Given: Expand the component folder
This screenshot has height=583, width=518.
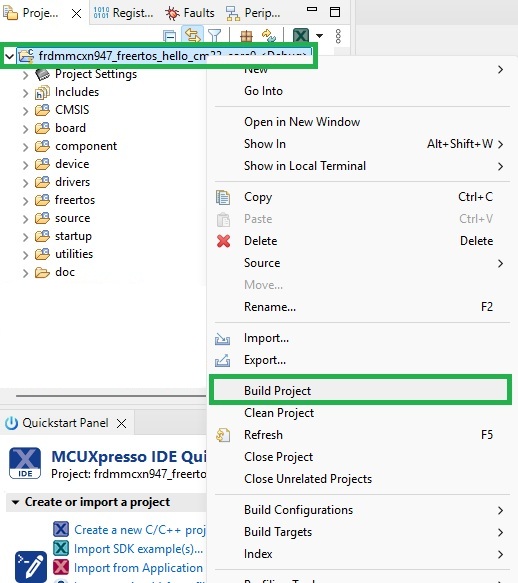Looking at the screenshot, I should pyautogui.click(x=25, y=147).
